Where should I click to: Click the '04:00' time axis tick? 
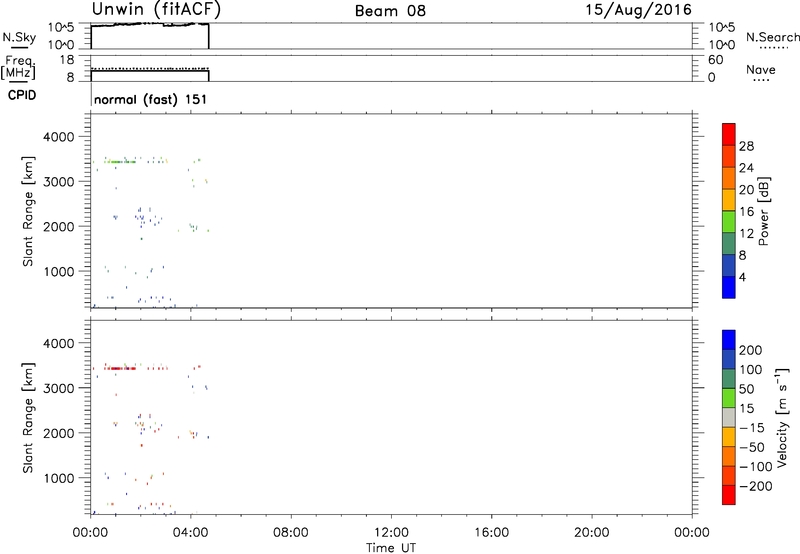click(x=191, y=533)
